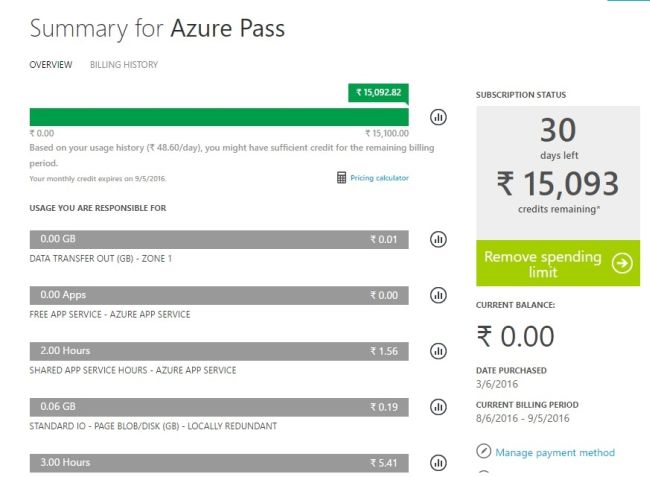Screen dimensions: 650x477
Task: Switch to the Billing History tab
Action: [x=124, y=65]
